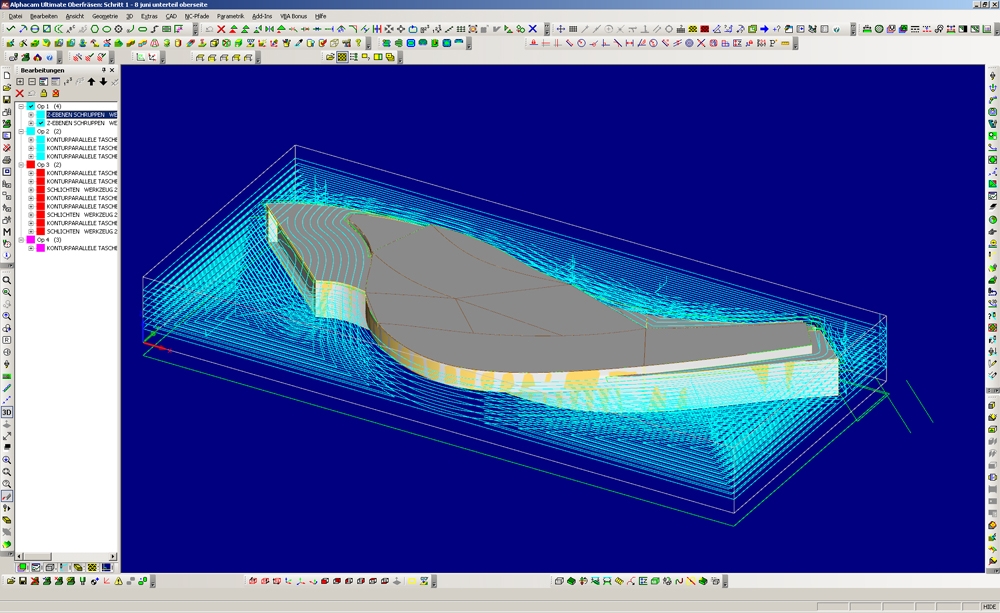Collapse the Op 4 tree node
This screenshot has height=613, width=1000.
coord(21,240)
